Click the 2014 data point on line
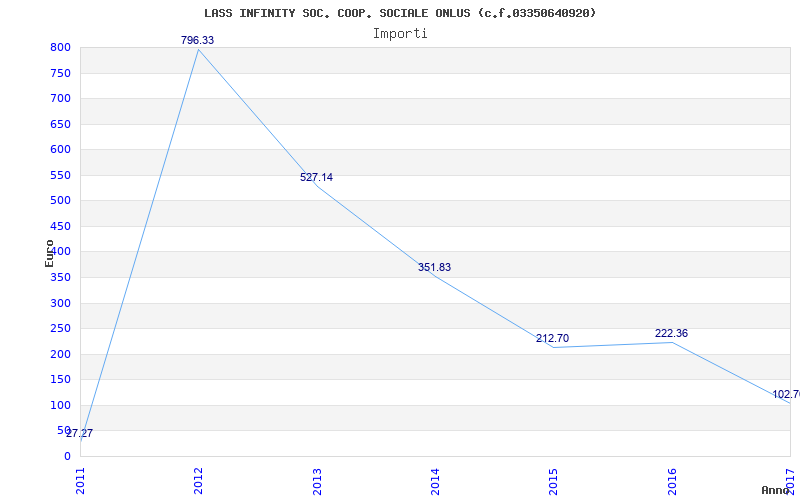Image resolution: width=800 pixels, height=500 pixels. tap(435, 277)
